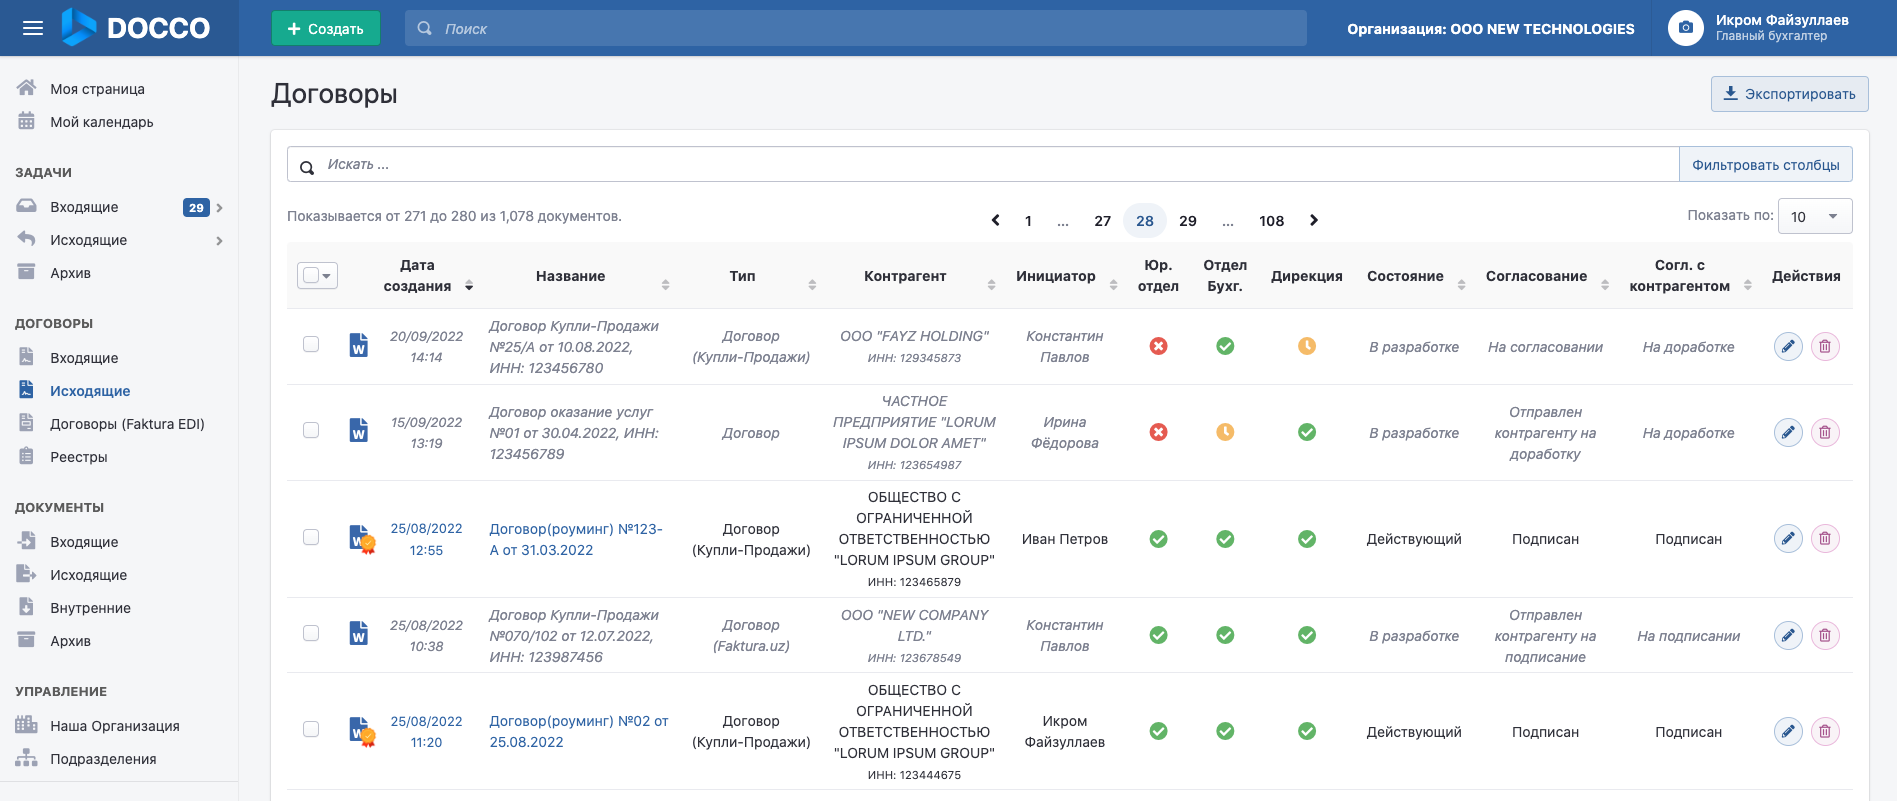Expand the Входящие tasks chevron

pyautogui.click(x=219, y=208)
